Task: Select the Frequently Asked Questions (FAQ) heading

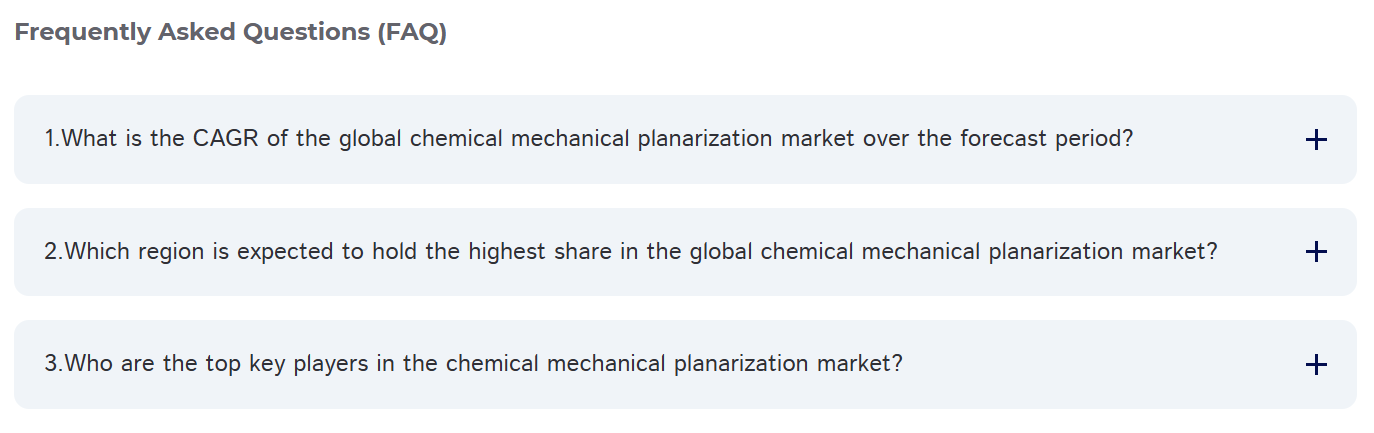Action: 231,32
